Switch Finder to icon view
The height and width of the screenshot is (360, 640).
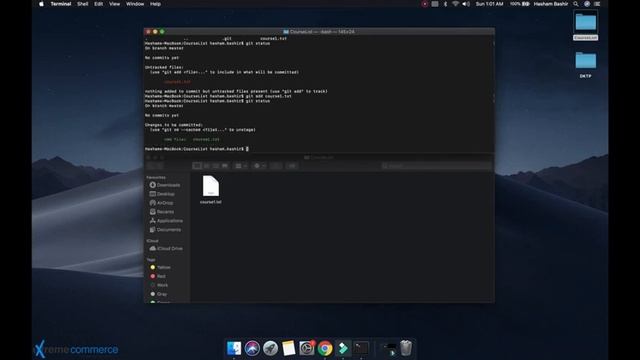pyautogui.click(x=197, y=166)
